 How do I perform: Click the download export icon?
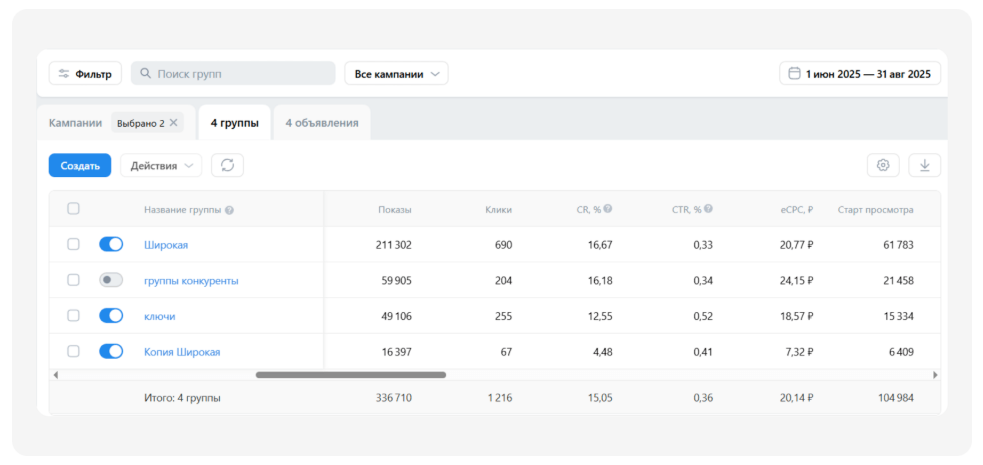(x=924, y=165)
